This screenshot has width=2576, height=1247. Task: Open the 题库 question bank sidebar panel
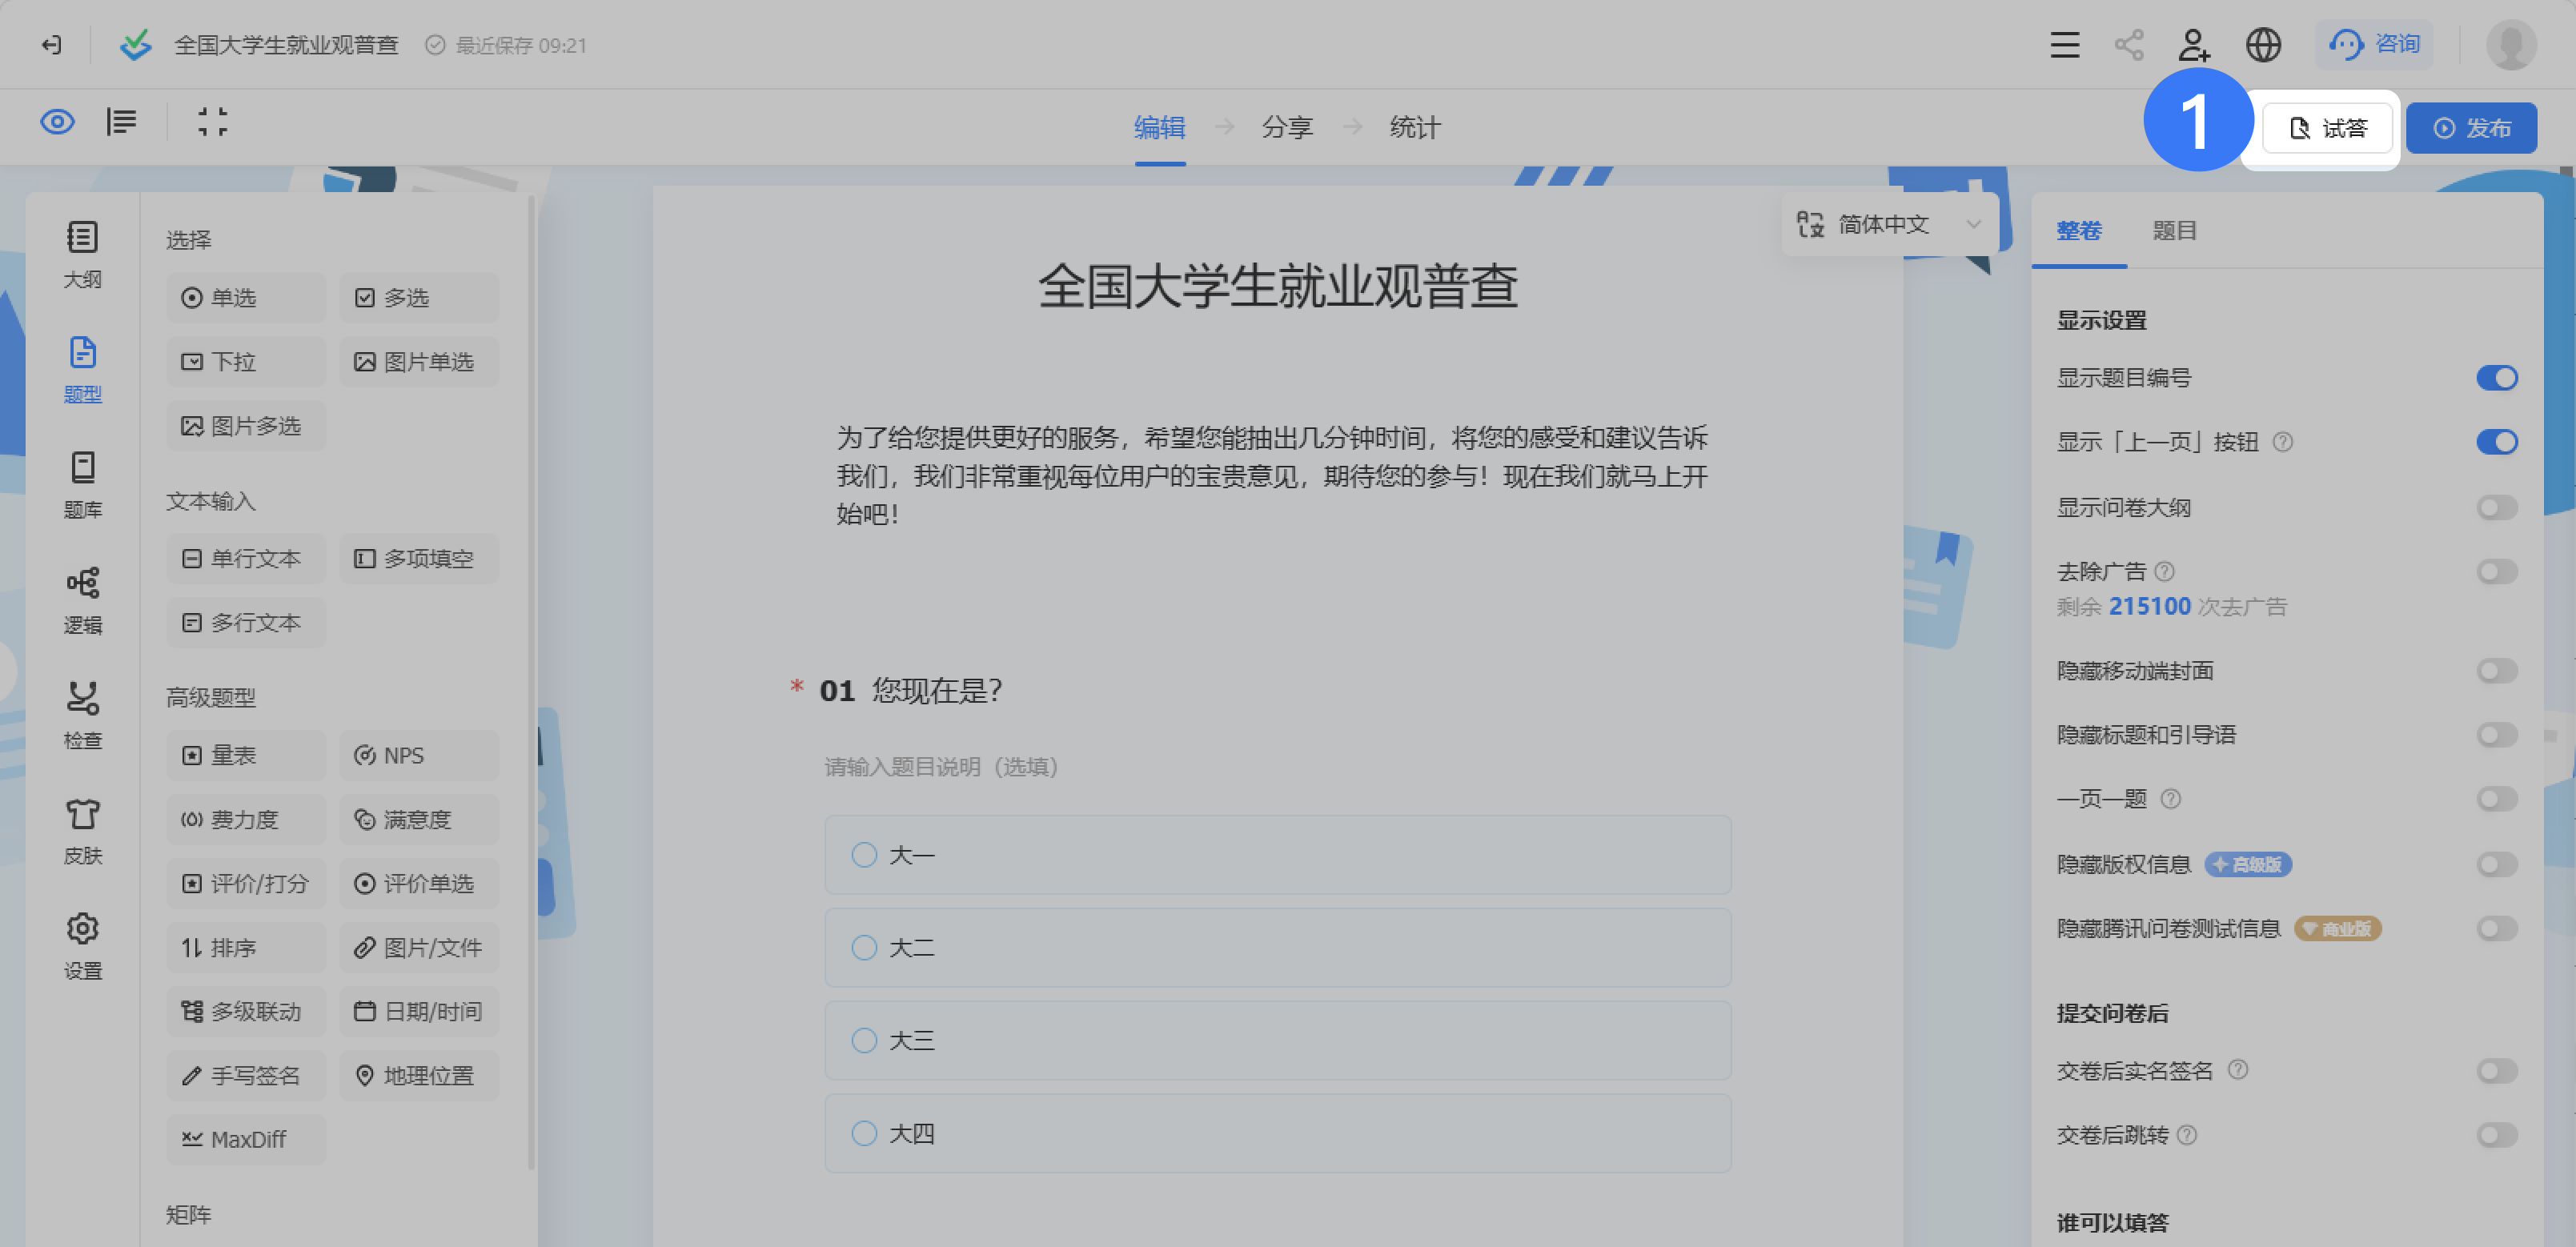[82, 485]
